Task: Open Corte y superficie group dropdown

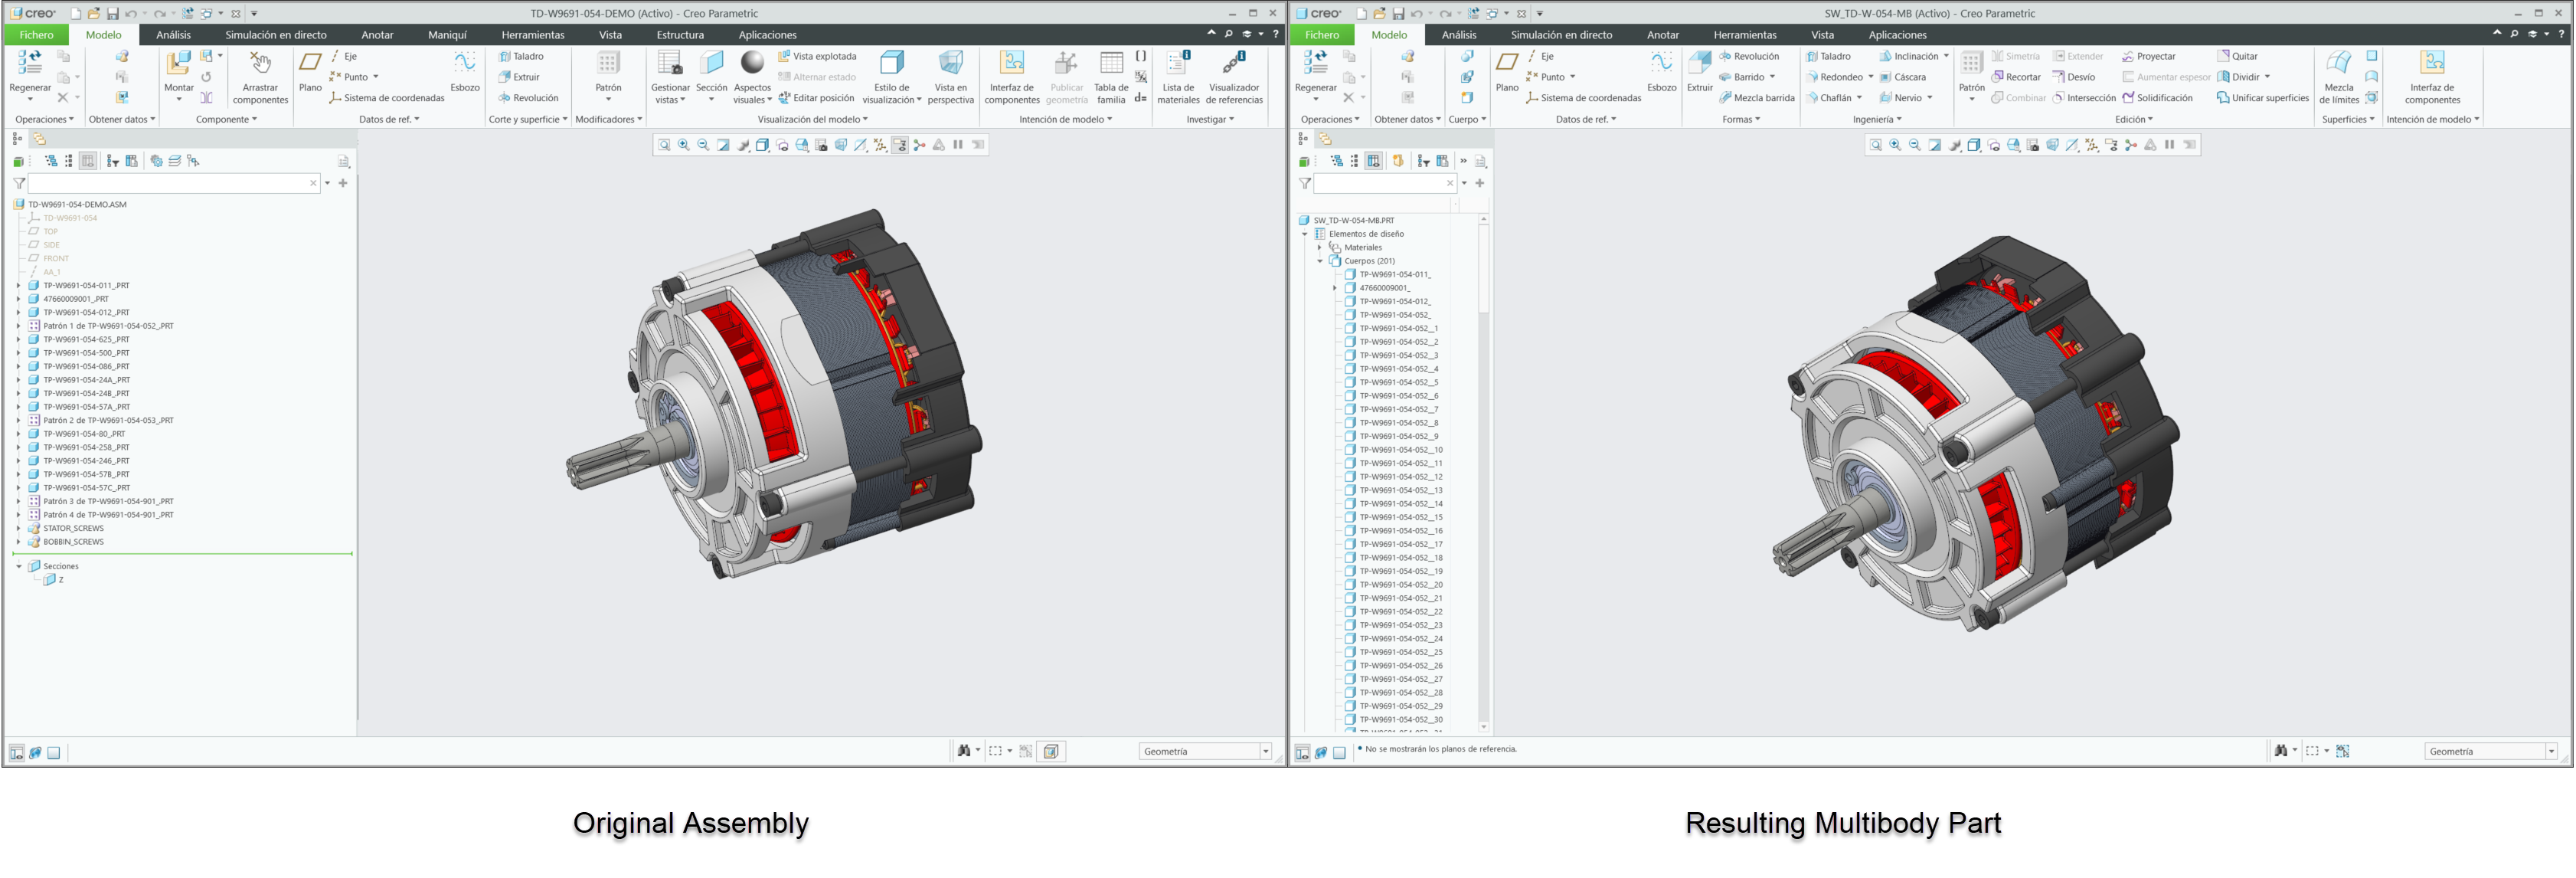Action: [x=528, y=119]
